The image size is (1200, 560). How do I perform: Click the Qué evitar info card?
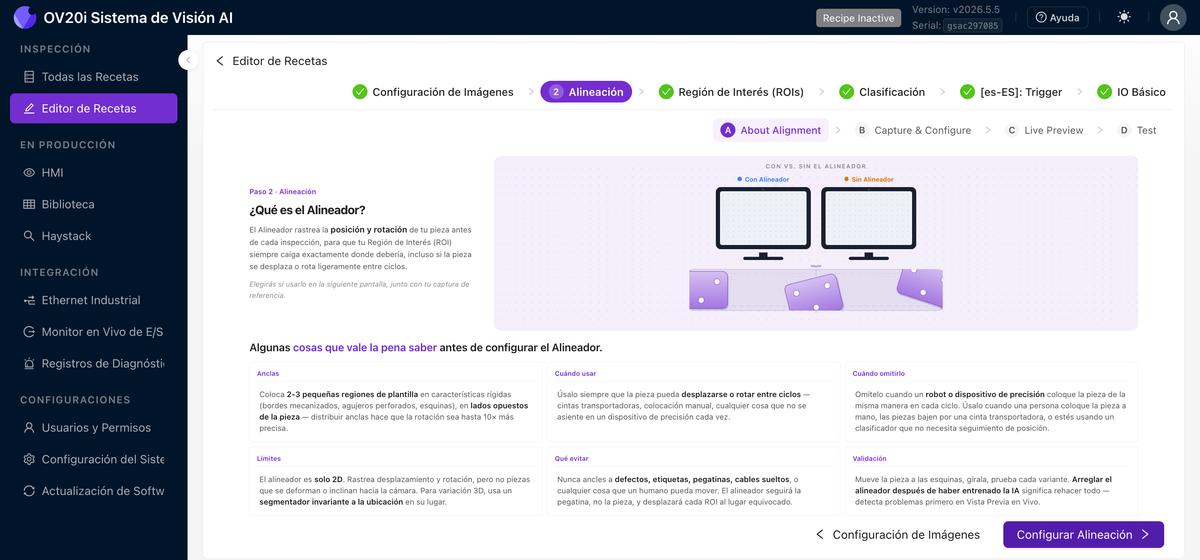pyautogui.click(x=692, y=480)
